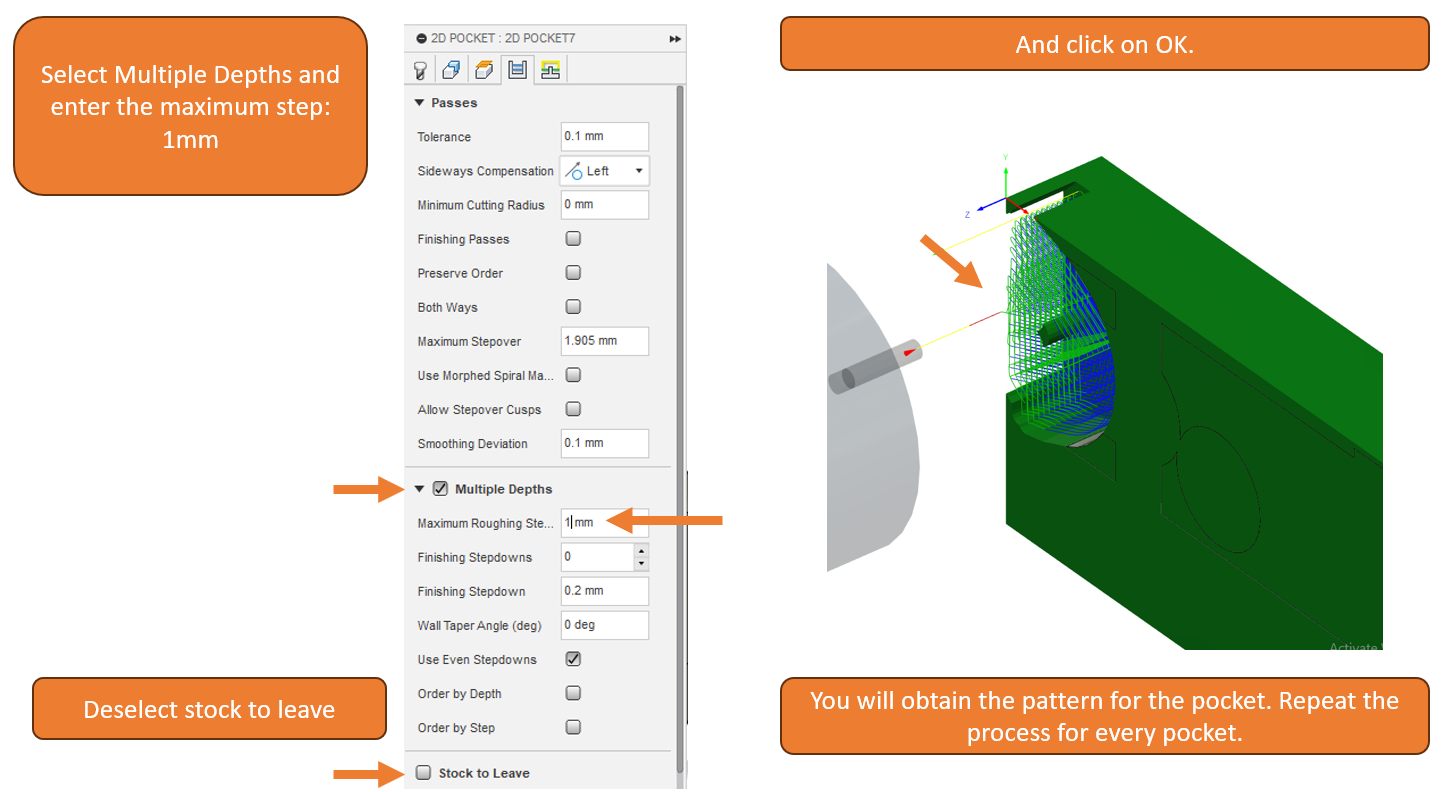Click the Maximum Roughing Stepdown field
1442x792 pixels.
pos(605,523)
